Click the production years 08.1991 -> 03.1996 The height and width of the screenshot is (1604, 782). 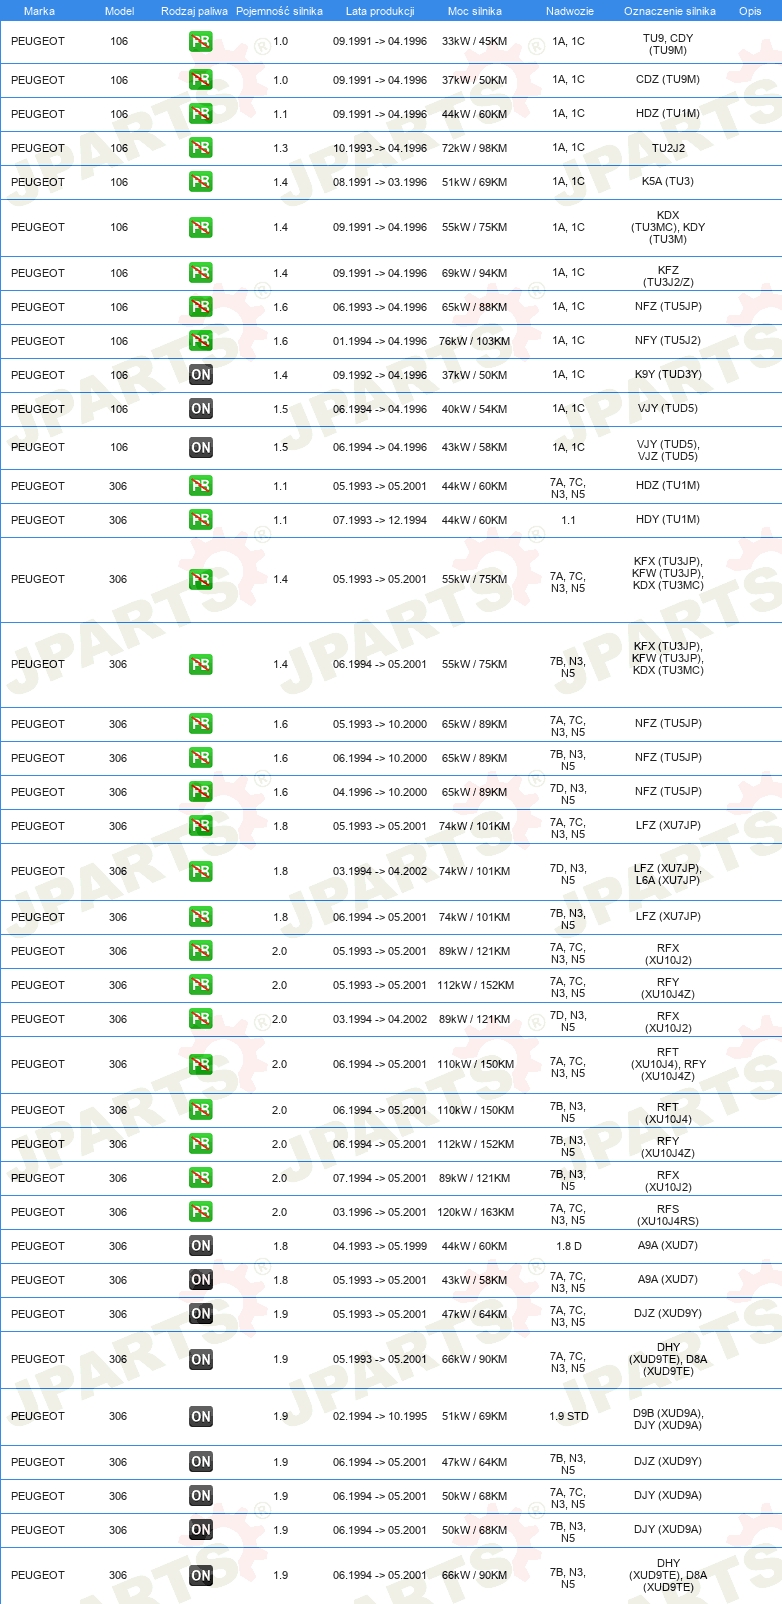point(380,182)
